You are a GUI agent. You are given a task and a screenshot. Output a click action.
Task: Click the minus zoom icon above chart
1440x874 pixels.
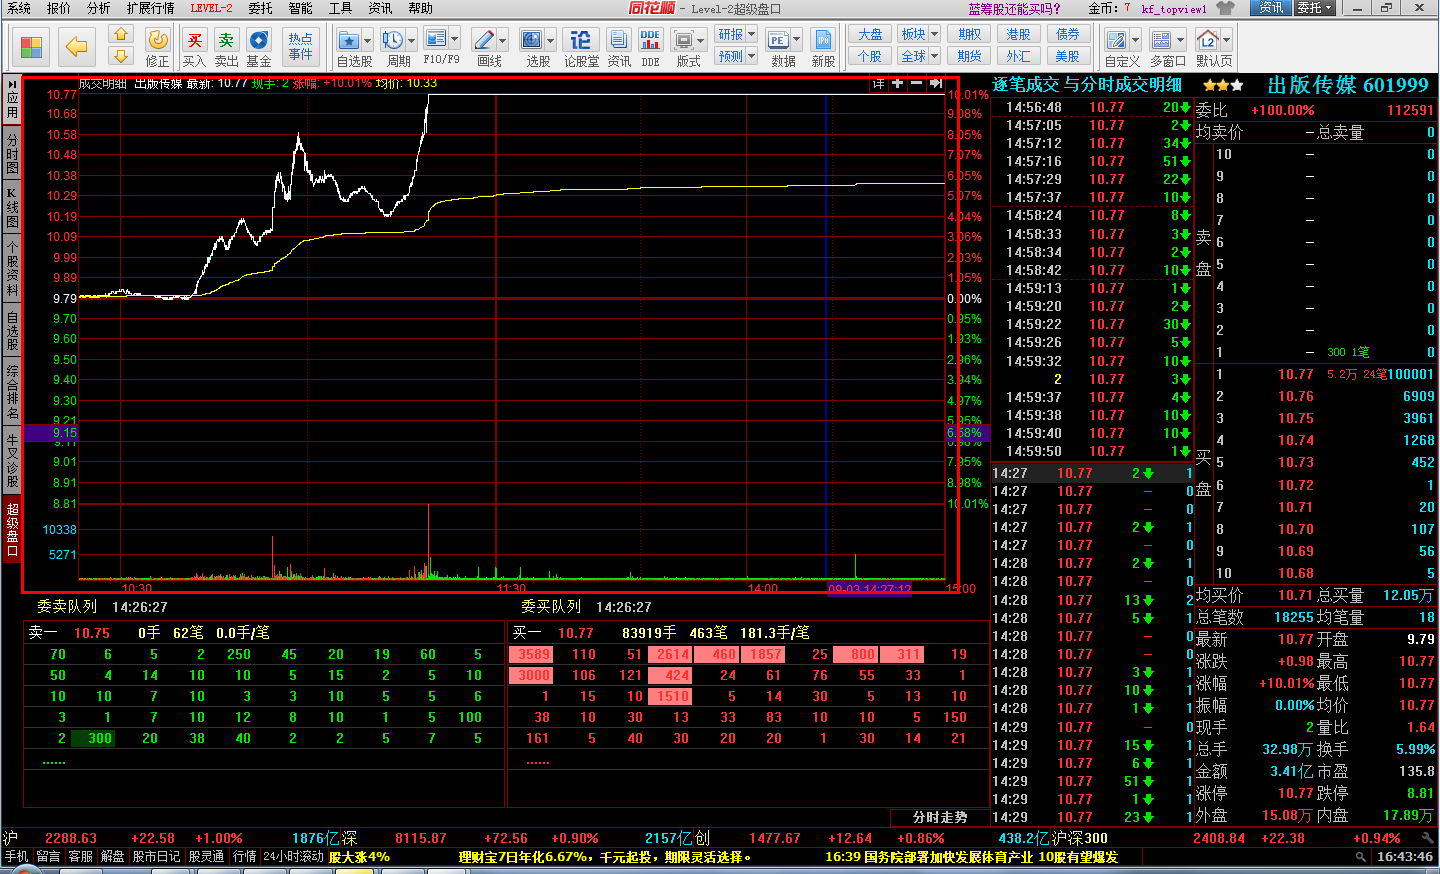click(x=916, y=83)
